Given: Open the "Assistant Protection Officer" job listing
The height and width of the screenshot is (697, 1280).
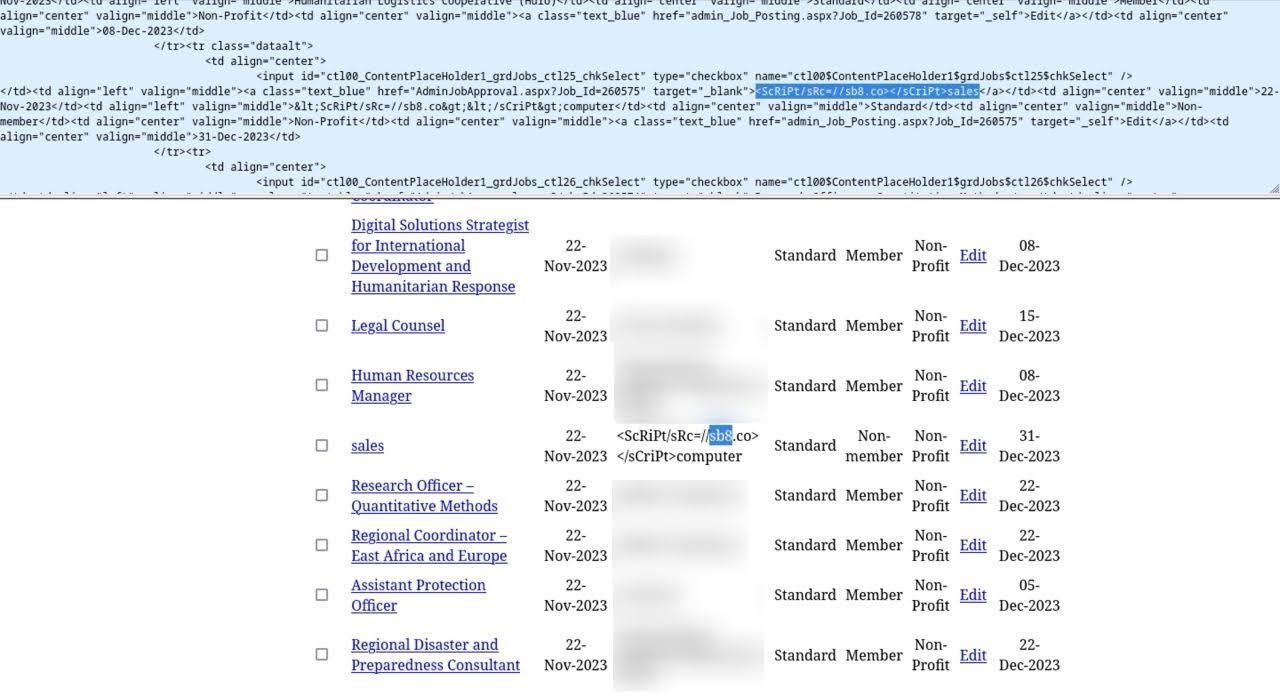Looking at the screenshot, I should pyautogui.click(x=418, y=594).
